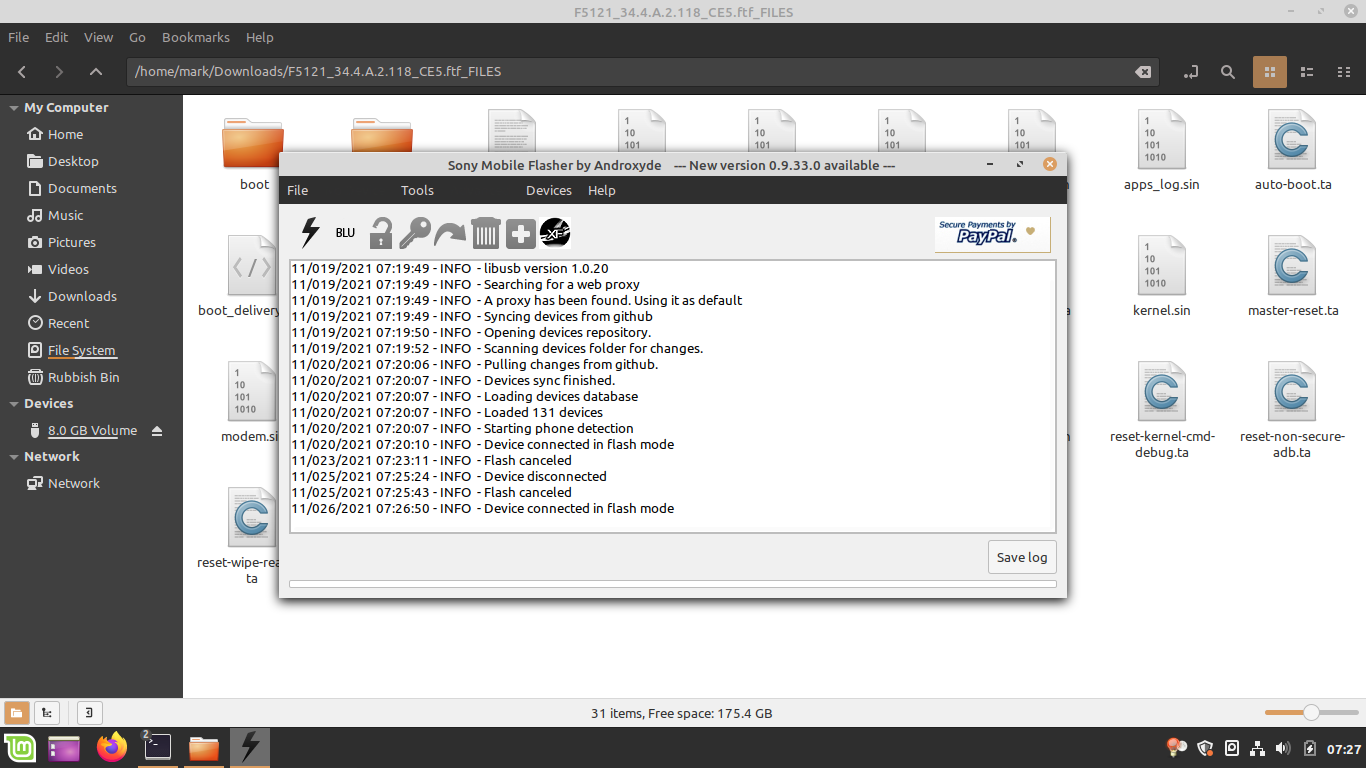Open file search in the file manager

pos(1228,72)
